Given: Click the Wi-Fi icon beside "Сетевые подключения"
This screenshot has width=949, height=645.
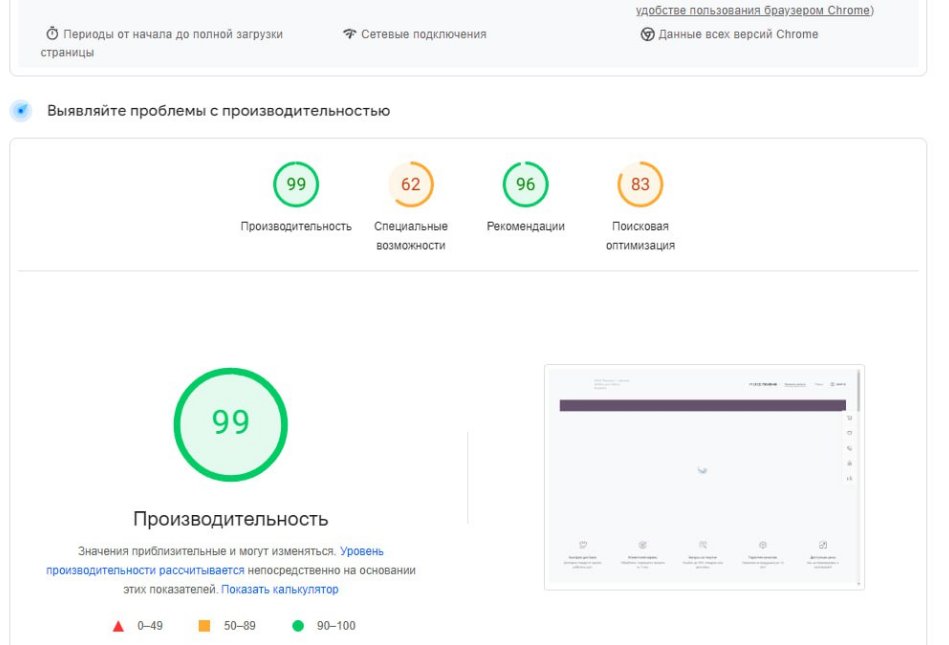Looking at the screenshot, I should click(x=349, y=35).
